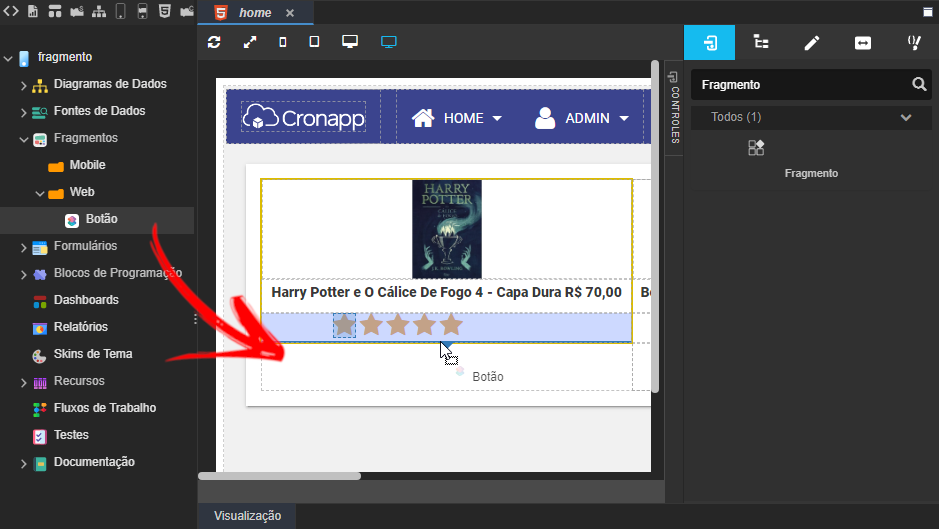Expand the Documentação node
Viewport: 939px width, 529px height.
pos(23,464)
